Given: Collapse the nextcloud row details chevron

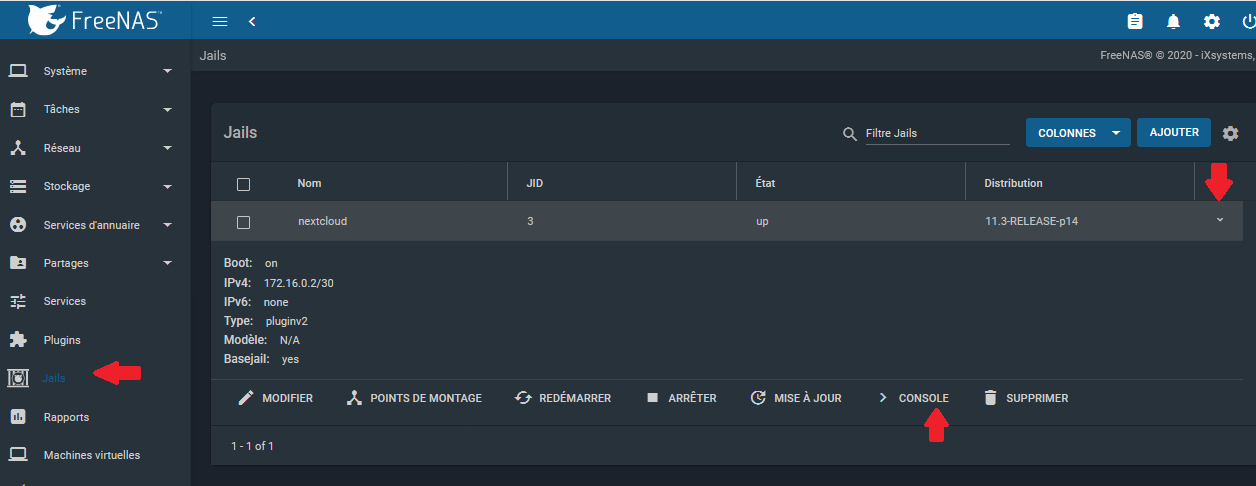Looking at the screenshot, I should pos(1219,220).
